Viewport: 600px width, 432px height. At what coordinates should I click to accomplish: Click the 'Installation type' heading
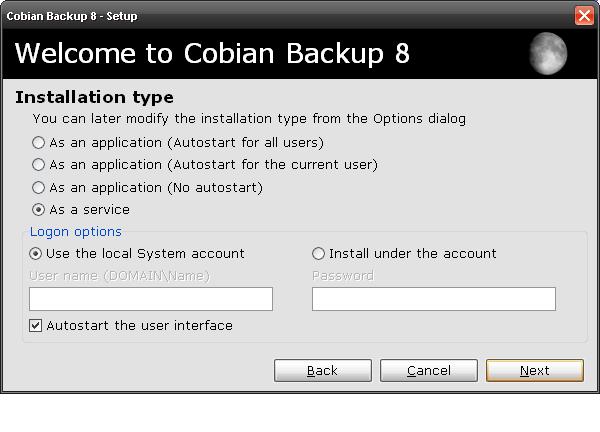[94, 97]
